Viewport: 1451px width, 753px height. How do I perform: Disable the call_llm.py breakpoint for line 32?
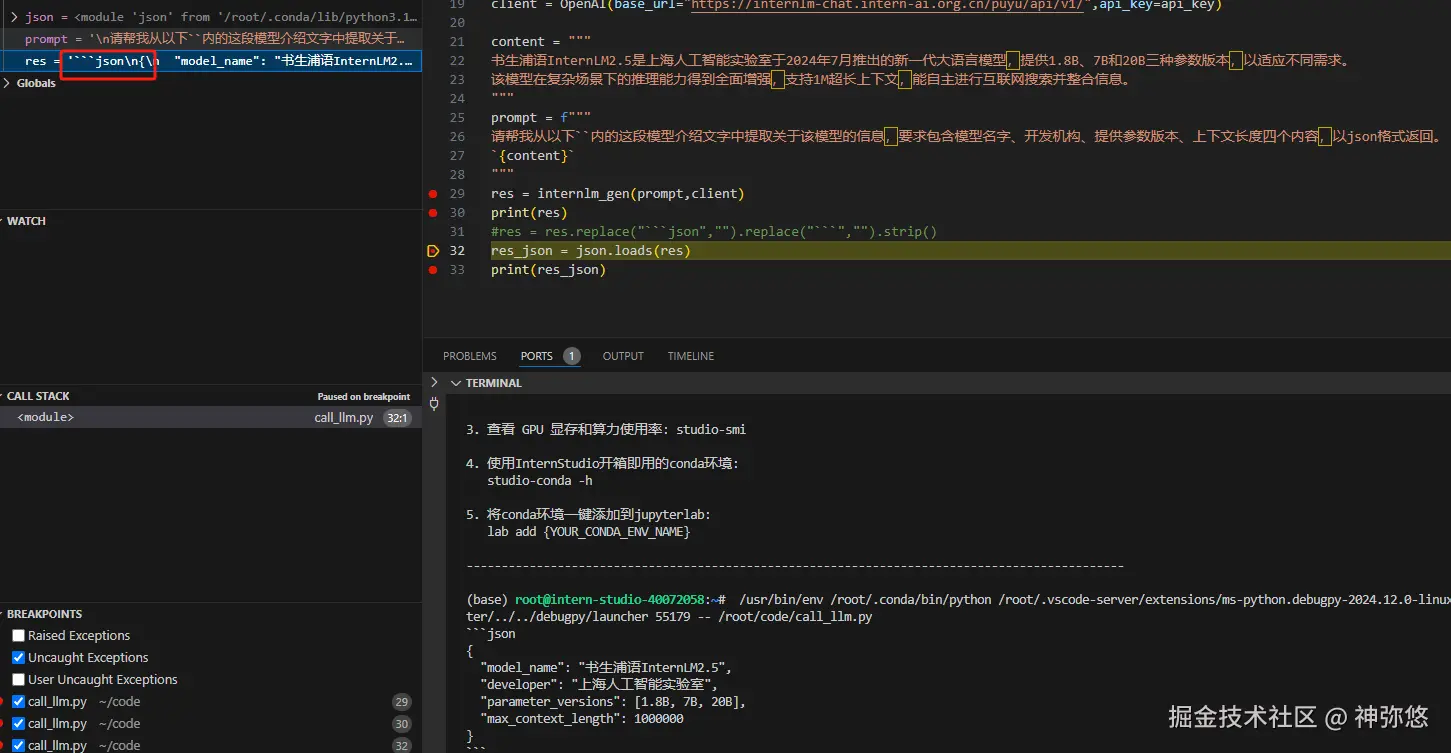click(x=18, y=746)
